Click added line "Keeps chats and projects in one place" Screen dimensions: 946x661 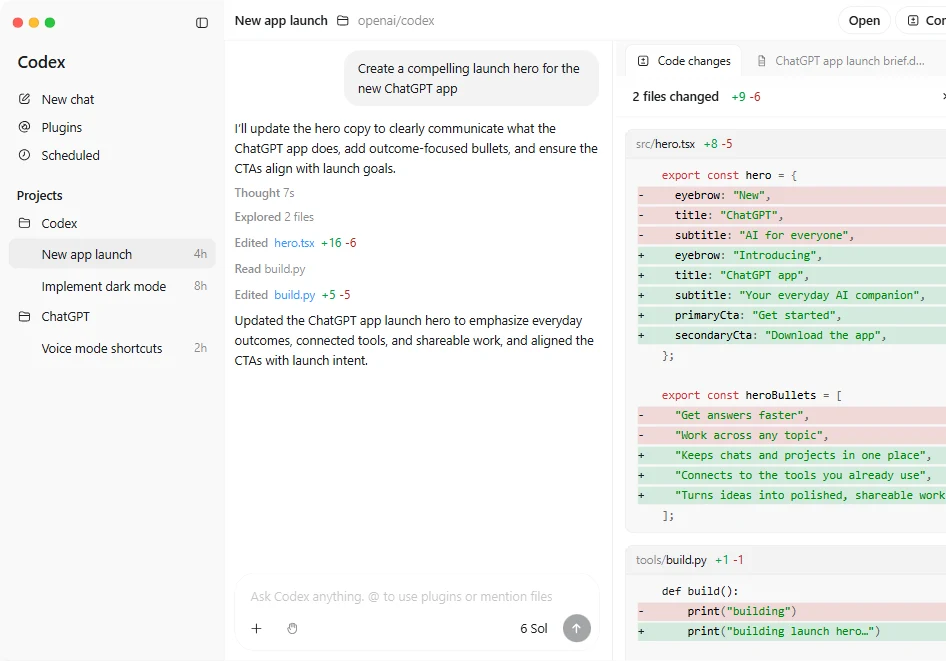click(x=792, y=455)
